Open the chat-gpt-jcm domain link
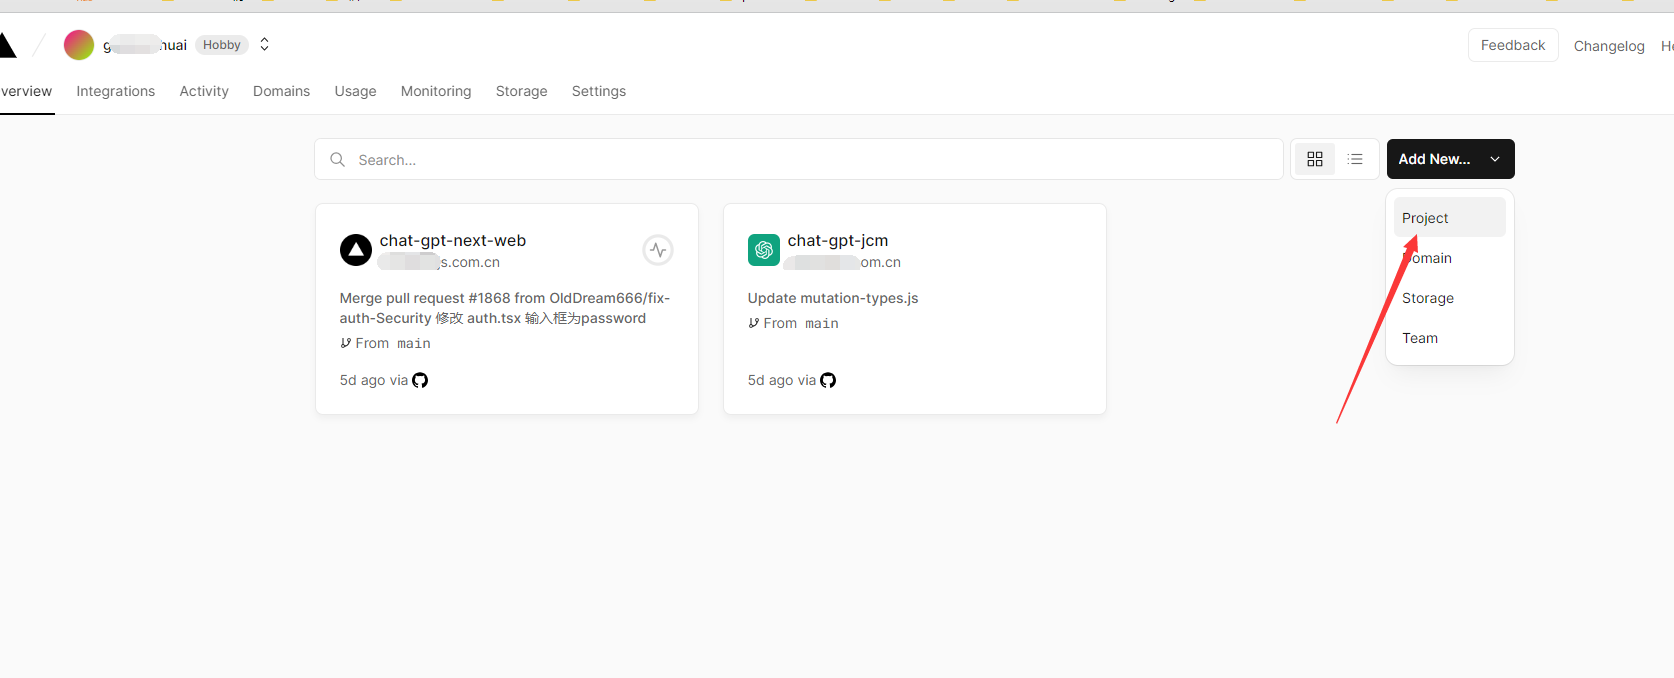This screenshot has height=678, width=1674. point(844,262)
